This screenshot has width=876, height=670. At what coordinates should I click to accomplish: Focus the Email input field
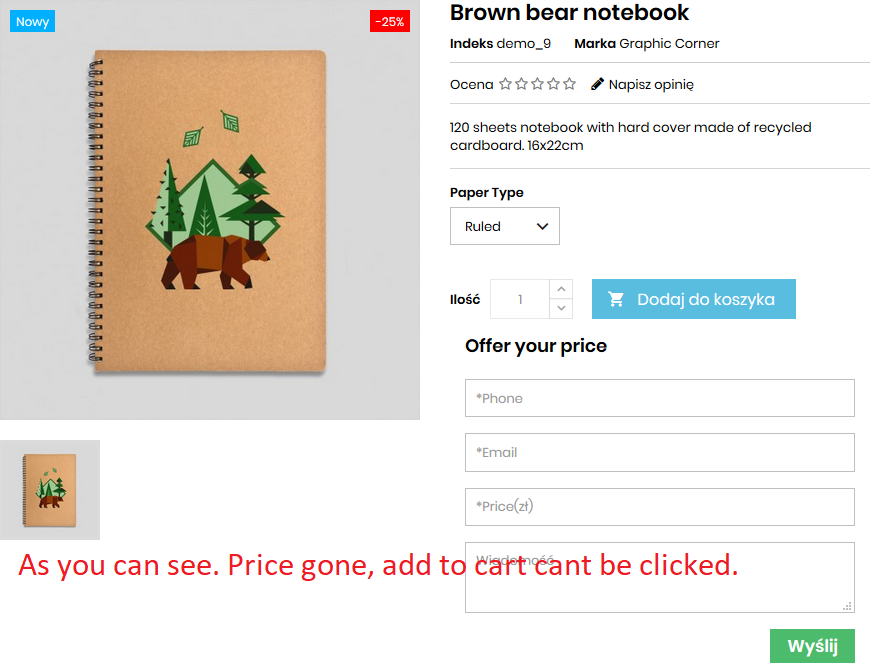point(660,452)
